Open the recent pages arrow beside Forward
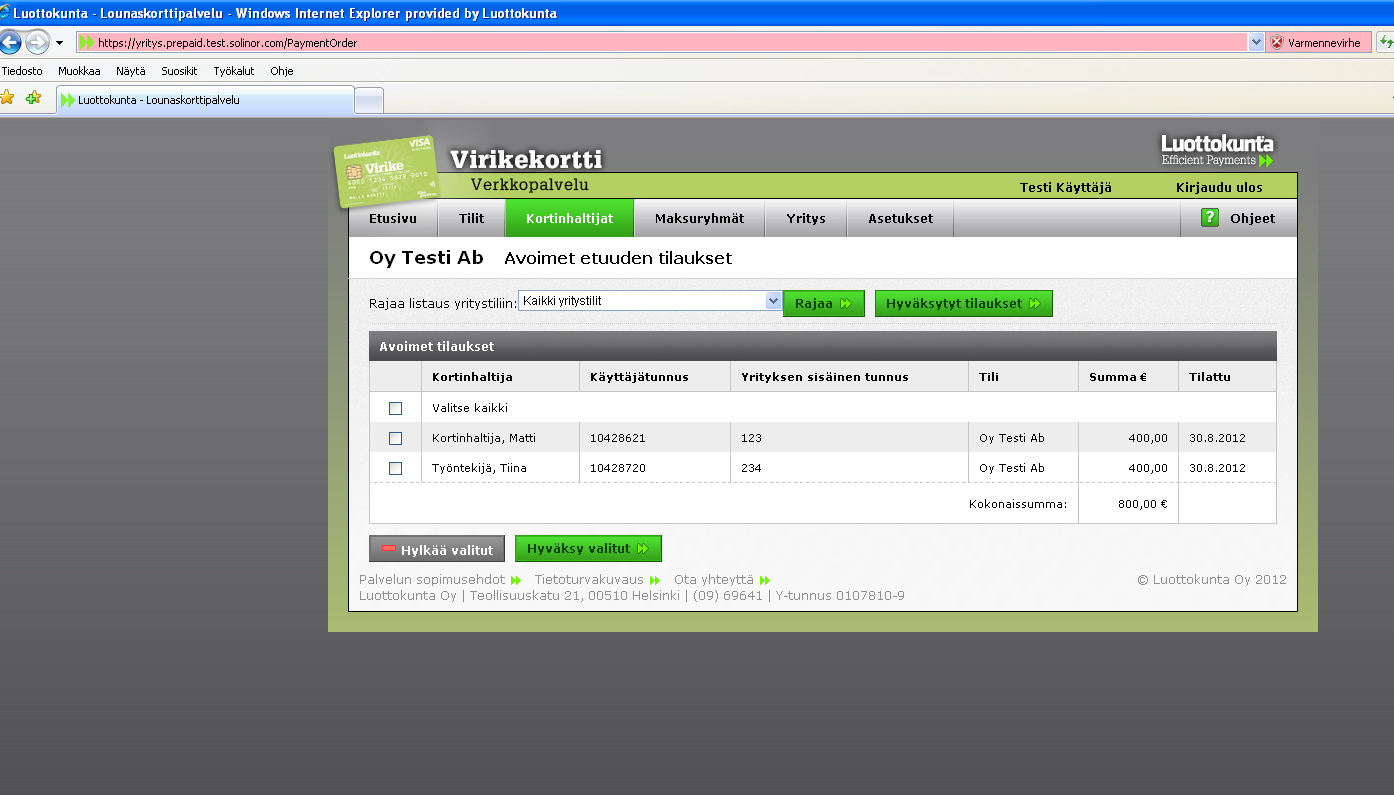The width and height of the screenshot is (1394, 795). coord(59,43)
